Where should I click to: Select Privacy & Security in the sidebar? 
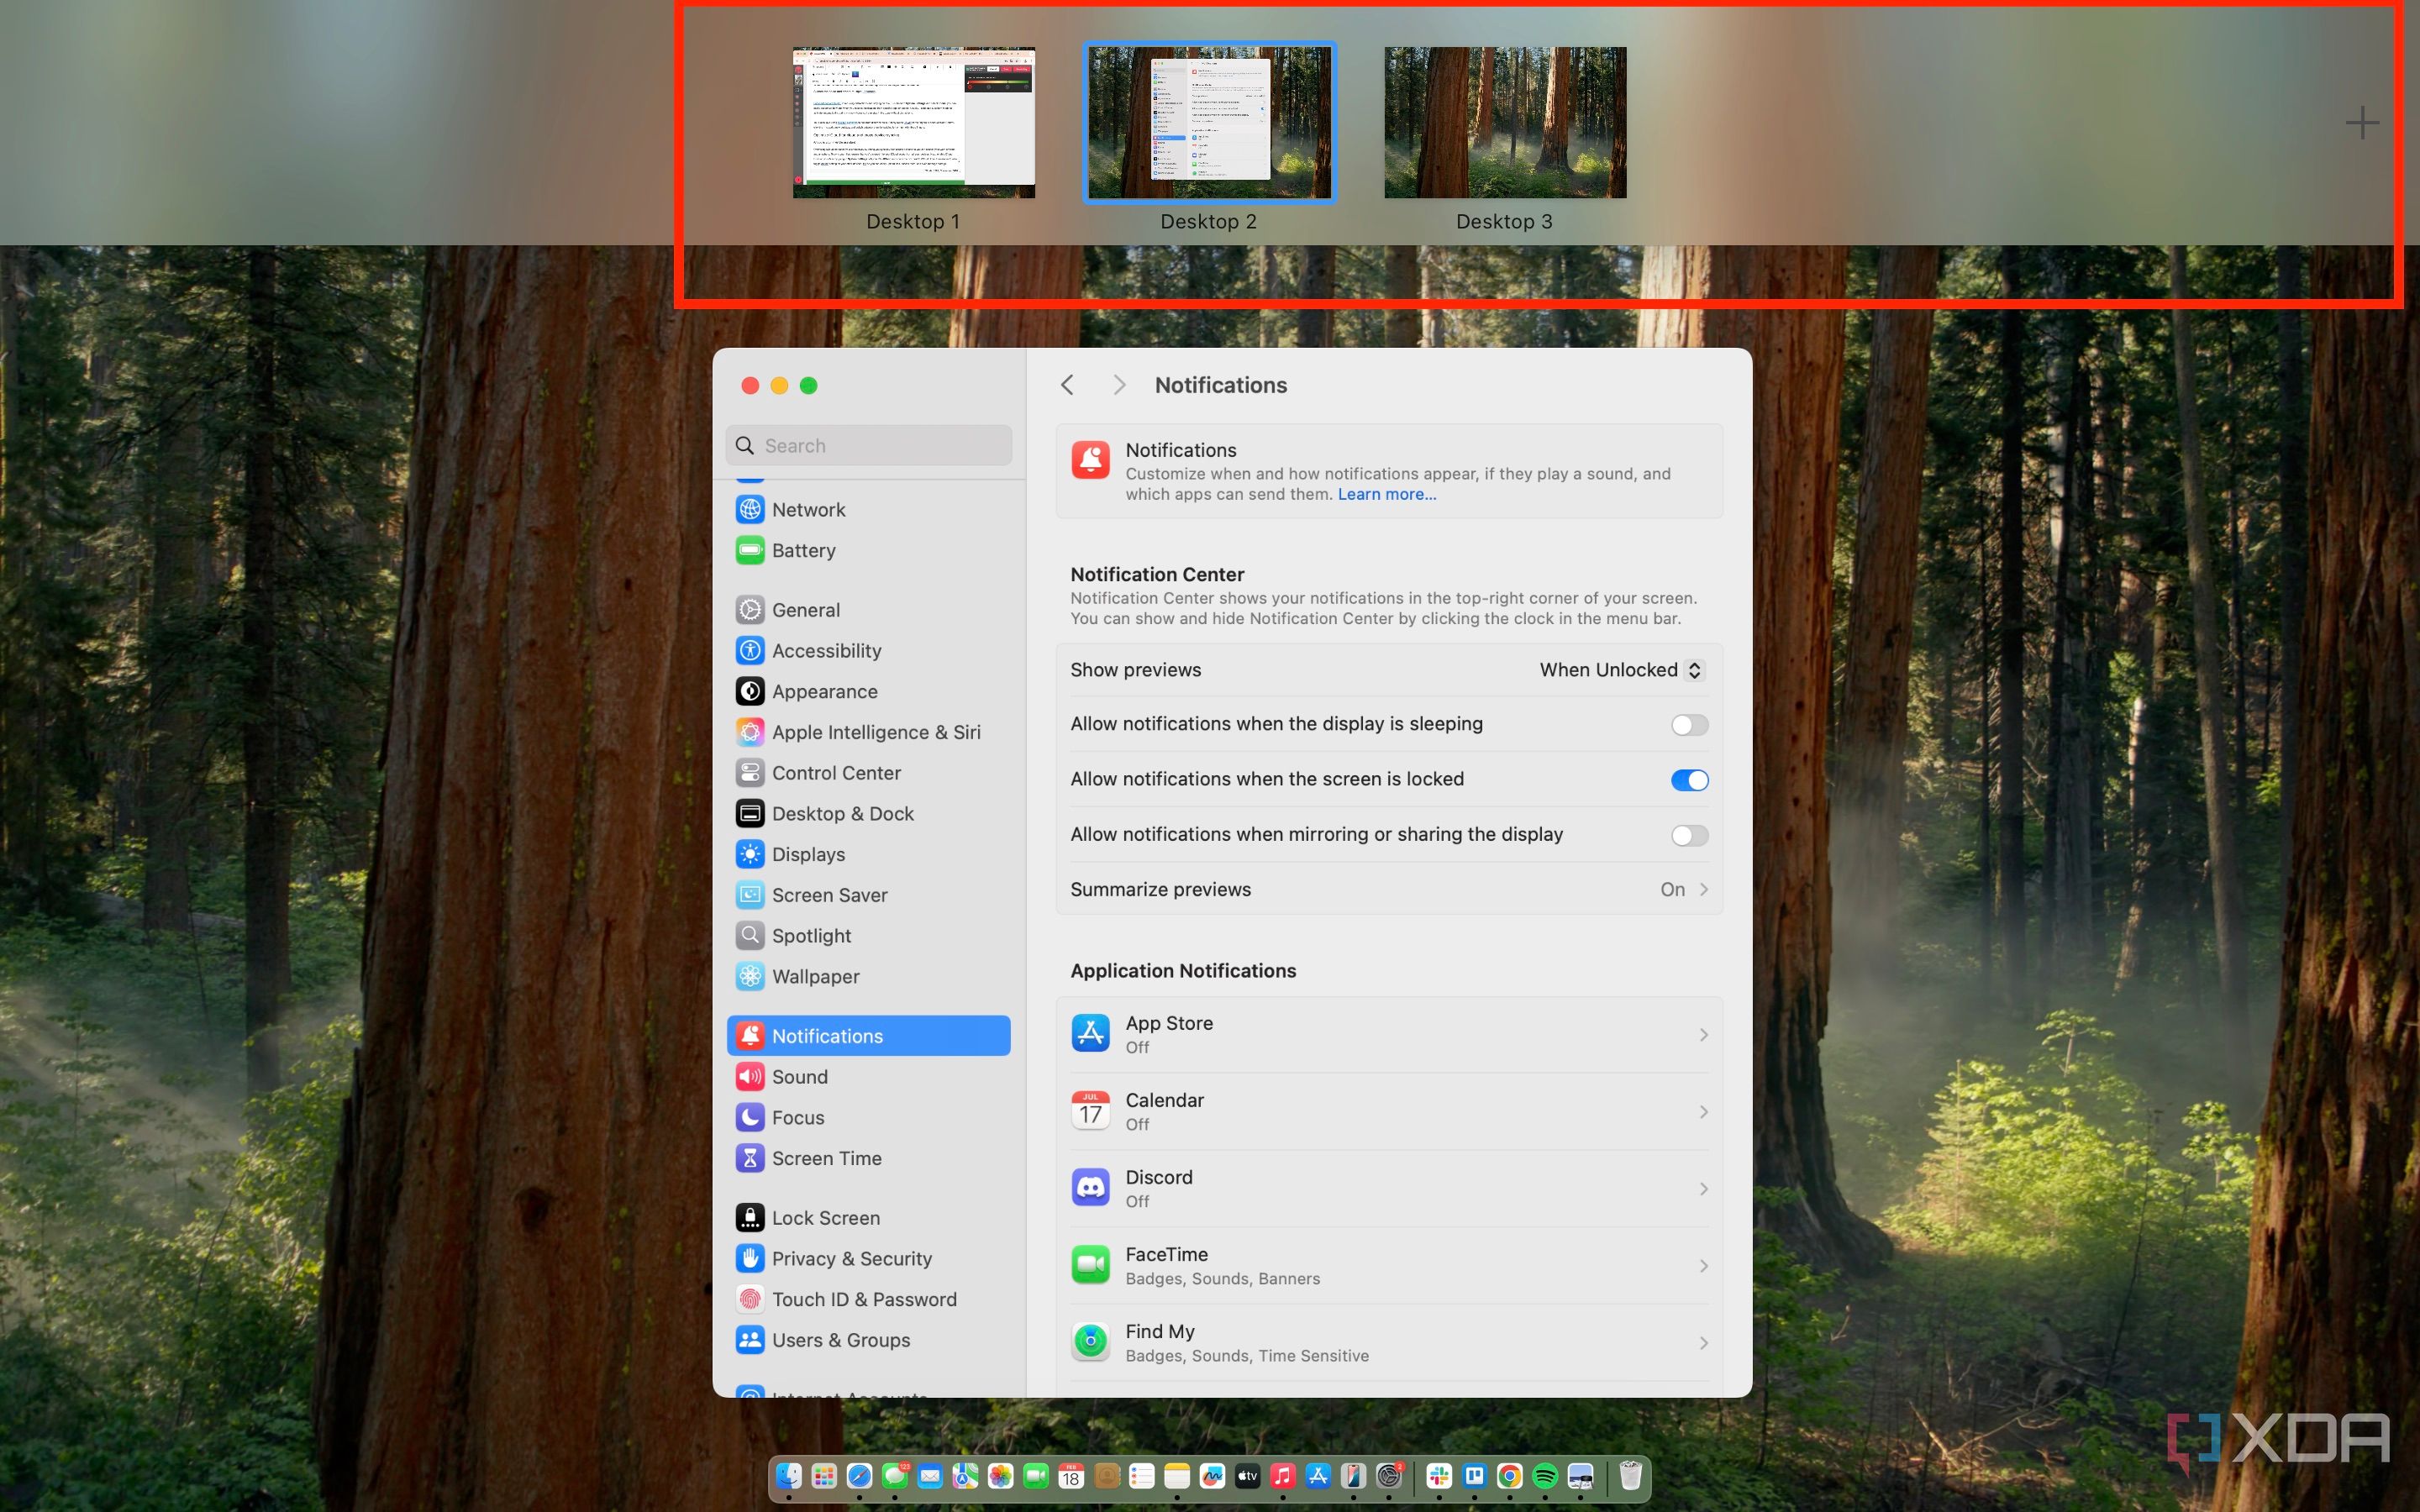(868, 1258)
